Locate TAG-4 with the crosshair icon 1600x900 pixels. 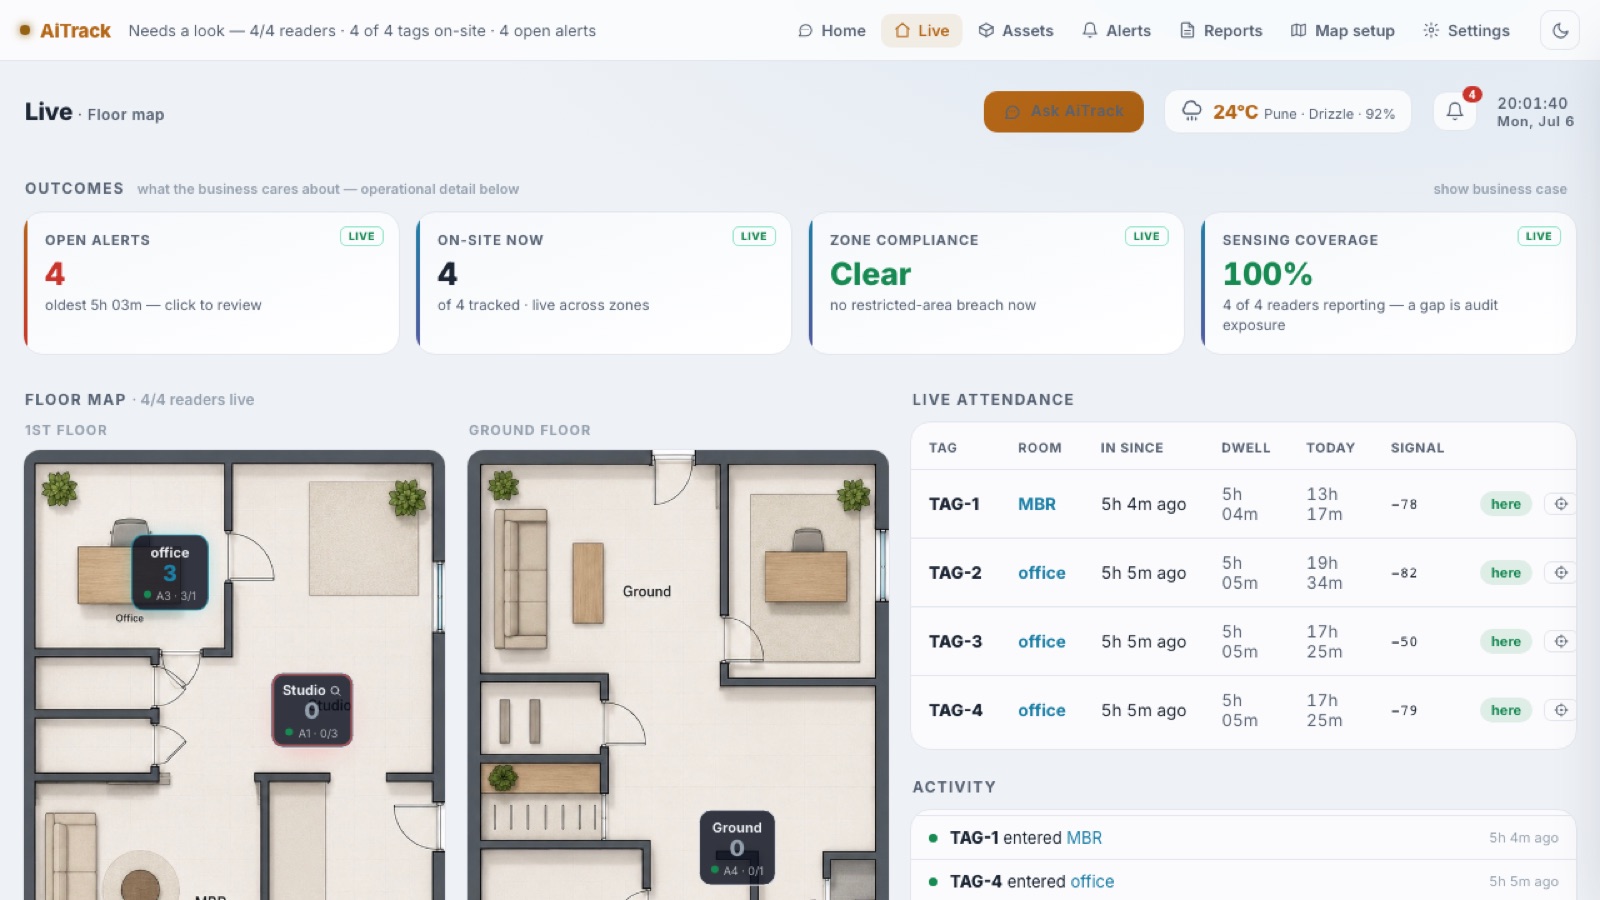pyautogui.click(x=1561, y=710)
